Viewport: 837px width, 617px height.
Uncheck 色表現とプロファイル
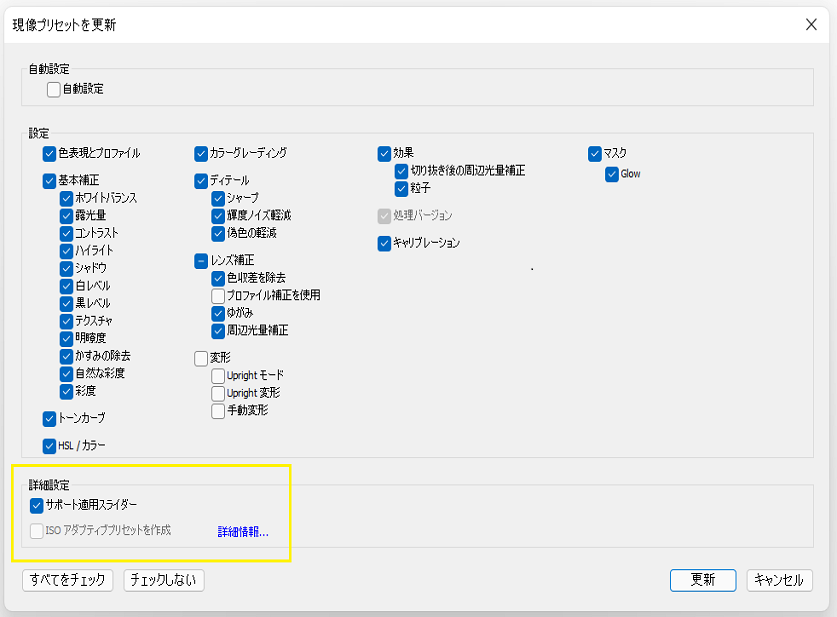coord(49,154)
